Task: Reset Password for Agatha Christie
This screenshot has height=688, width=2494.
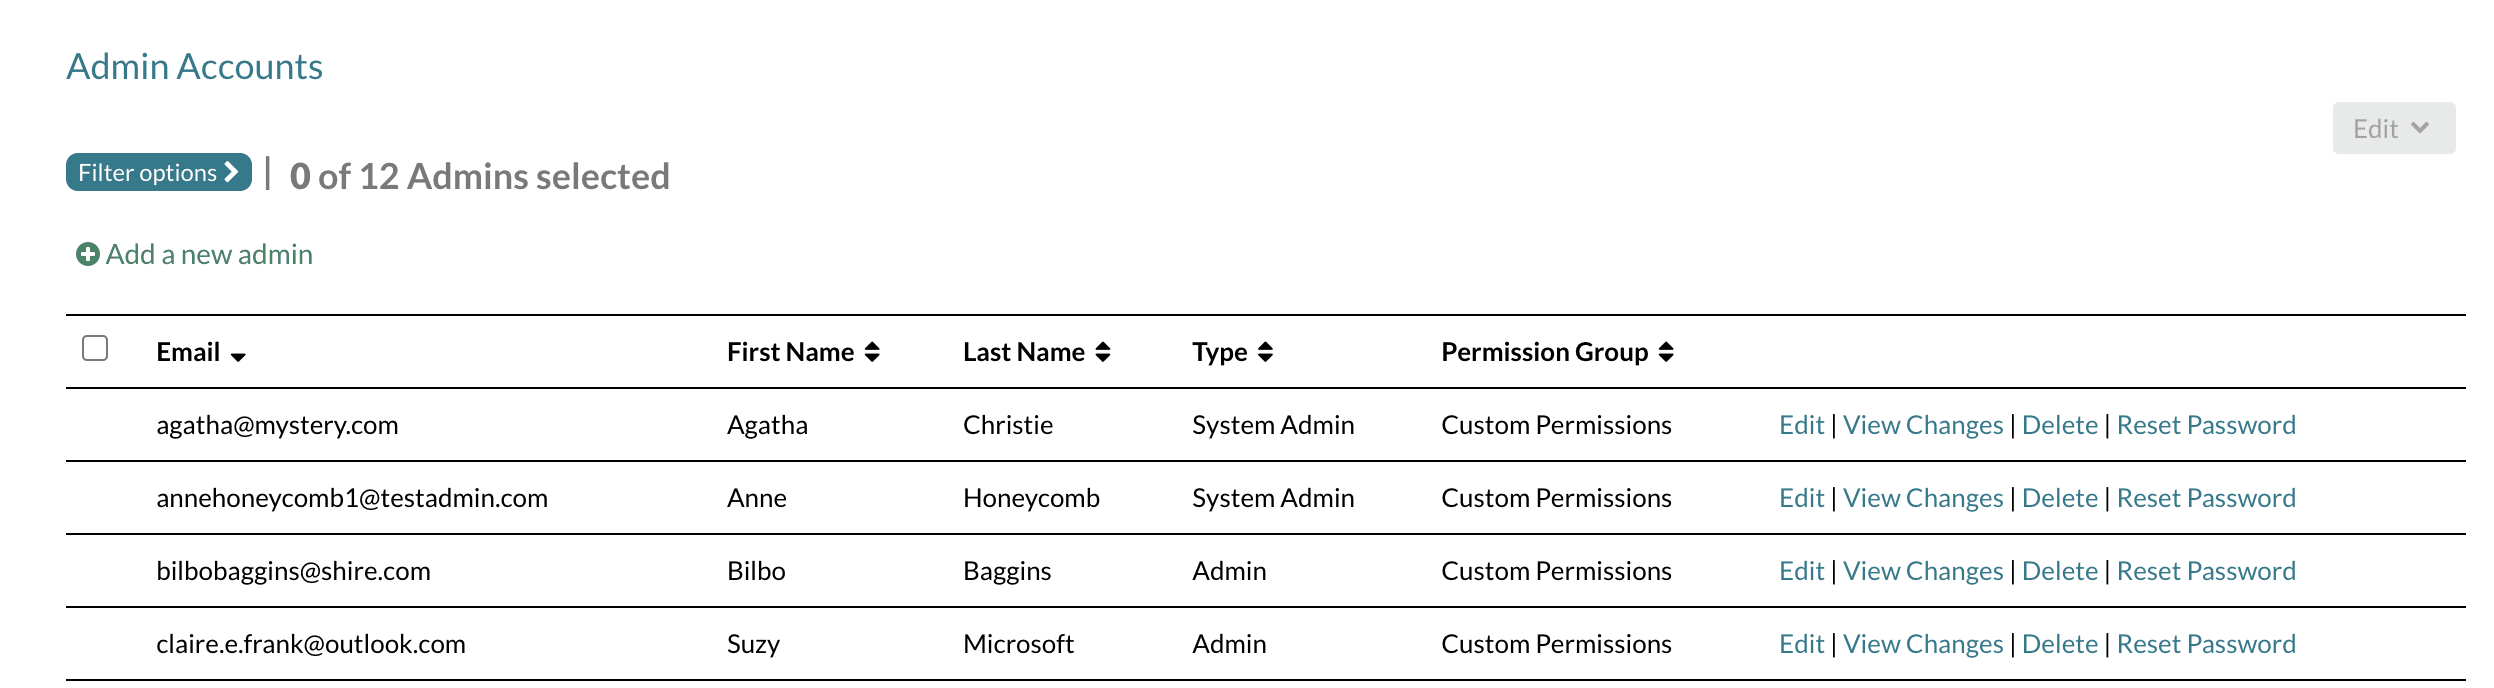Action: pyautogui.click(x=2205, y=425)
